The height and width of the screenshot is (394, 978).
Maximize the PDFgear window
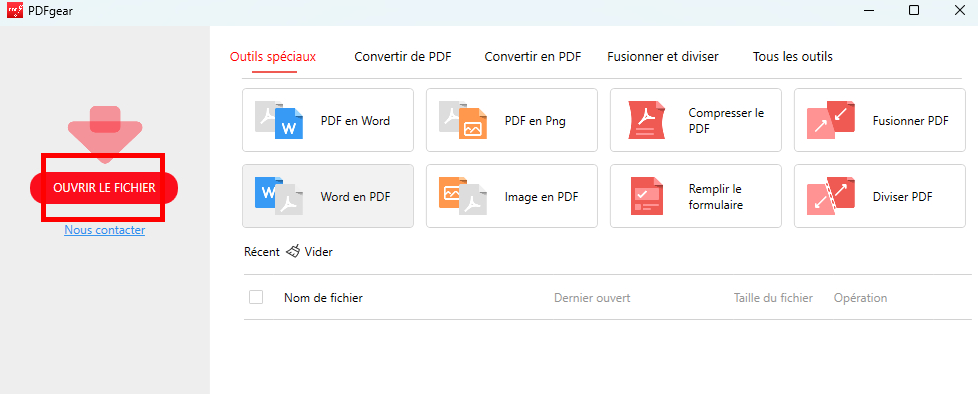click(x=913, y=10)
